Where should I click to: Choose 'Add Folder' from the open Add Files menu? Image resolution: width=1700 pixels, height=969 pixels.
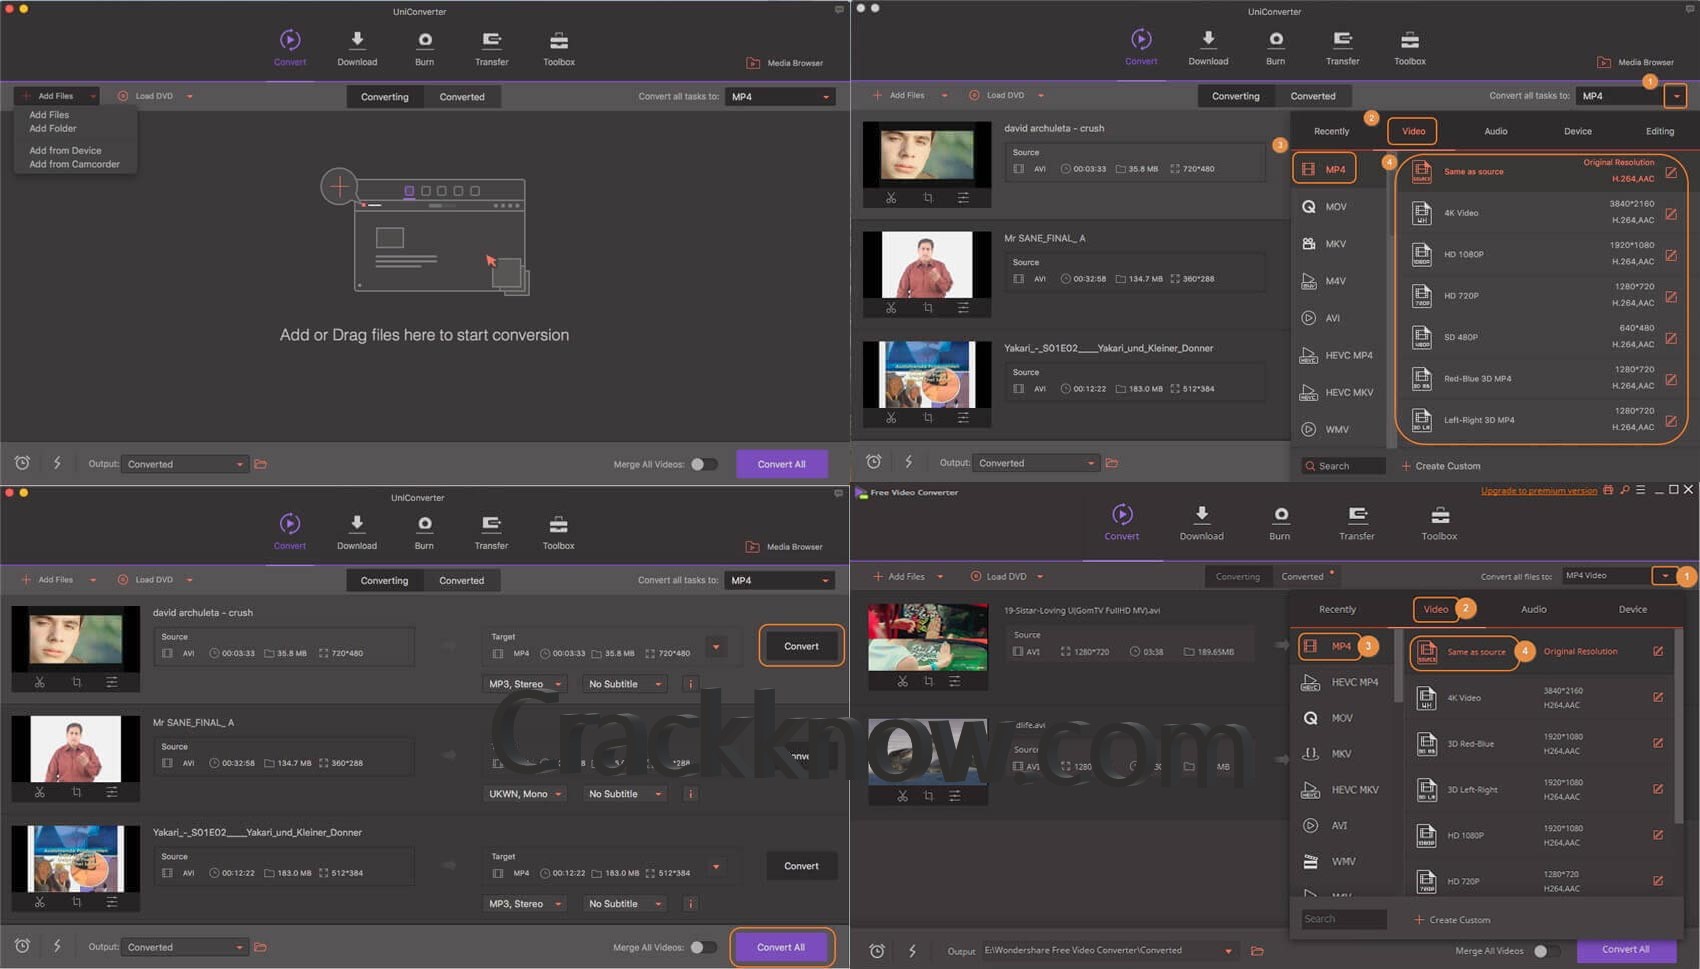point(53,129)
